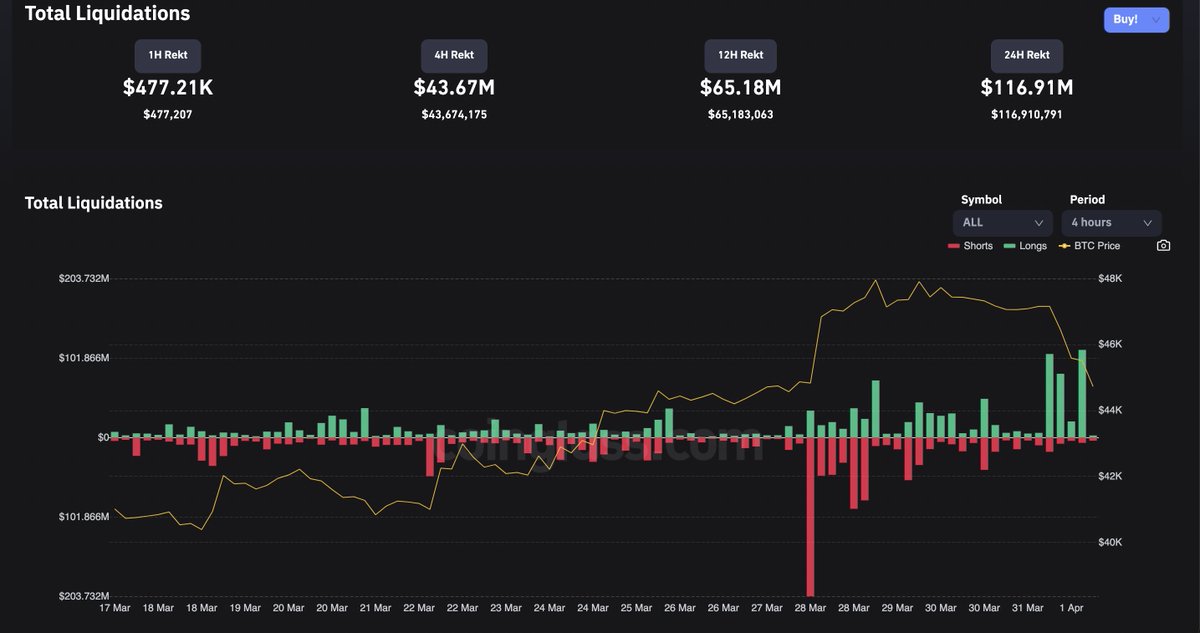Click the exact figure $477,207
Image resolution: width=1200 pixels, height=633 pixels.
(x=168, y=115)
